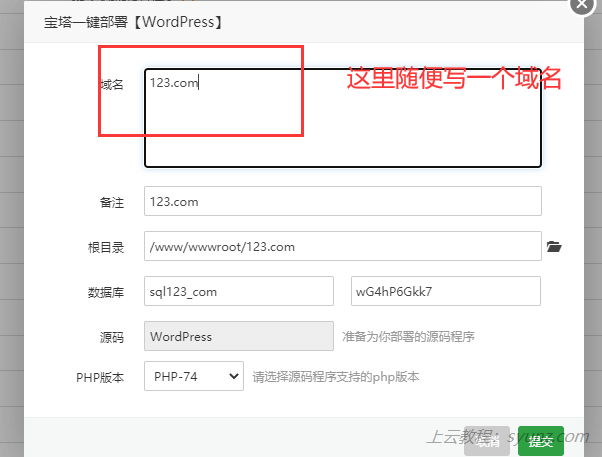Image resolution: width=602 pixels, height=457 pixels.
Task: Open folder browser icon beside root directory
Action: tap(554, 247)
